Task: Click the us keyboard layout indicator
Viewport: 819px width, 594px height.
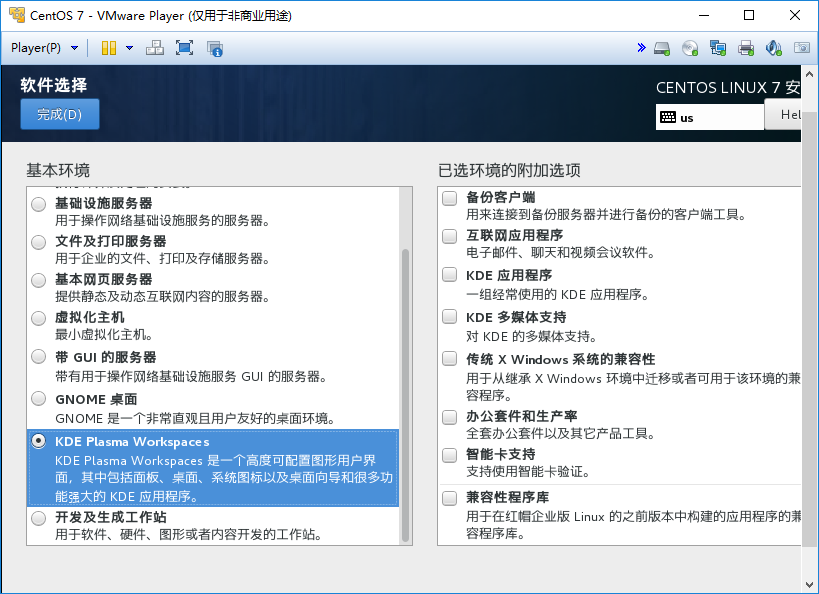Action: click(709, 117)
